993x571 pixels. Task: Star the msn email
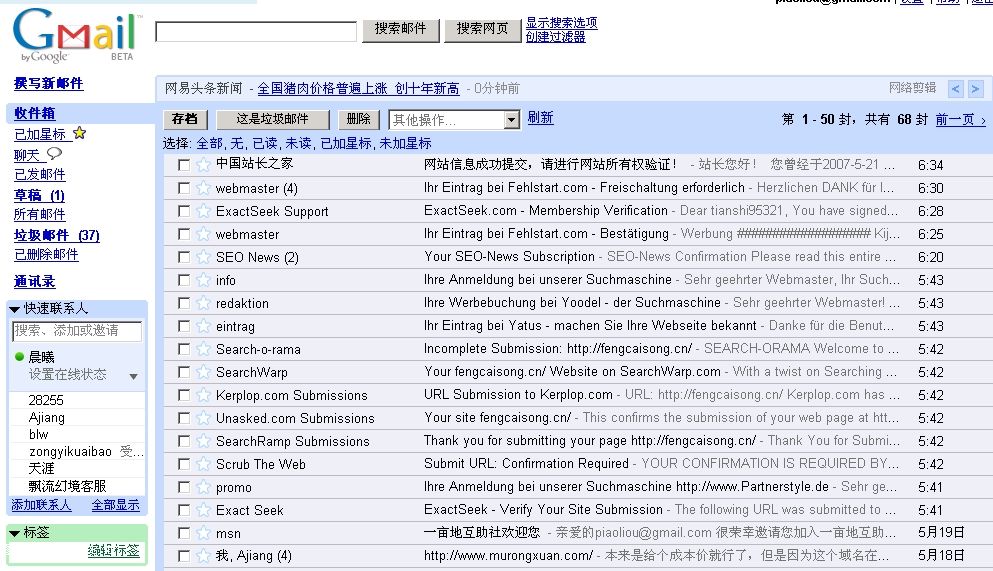203,533
